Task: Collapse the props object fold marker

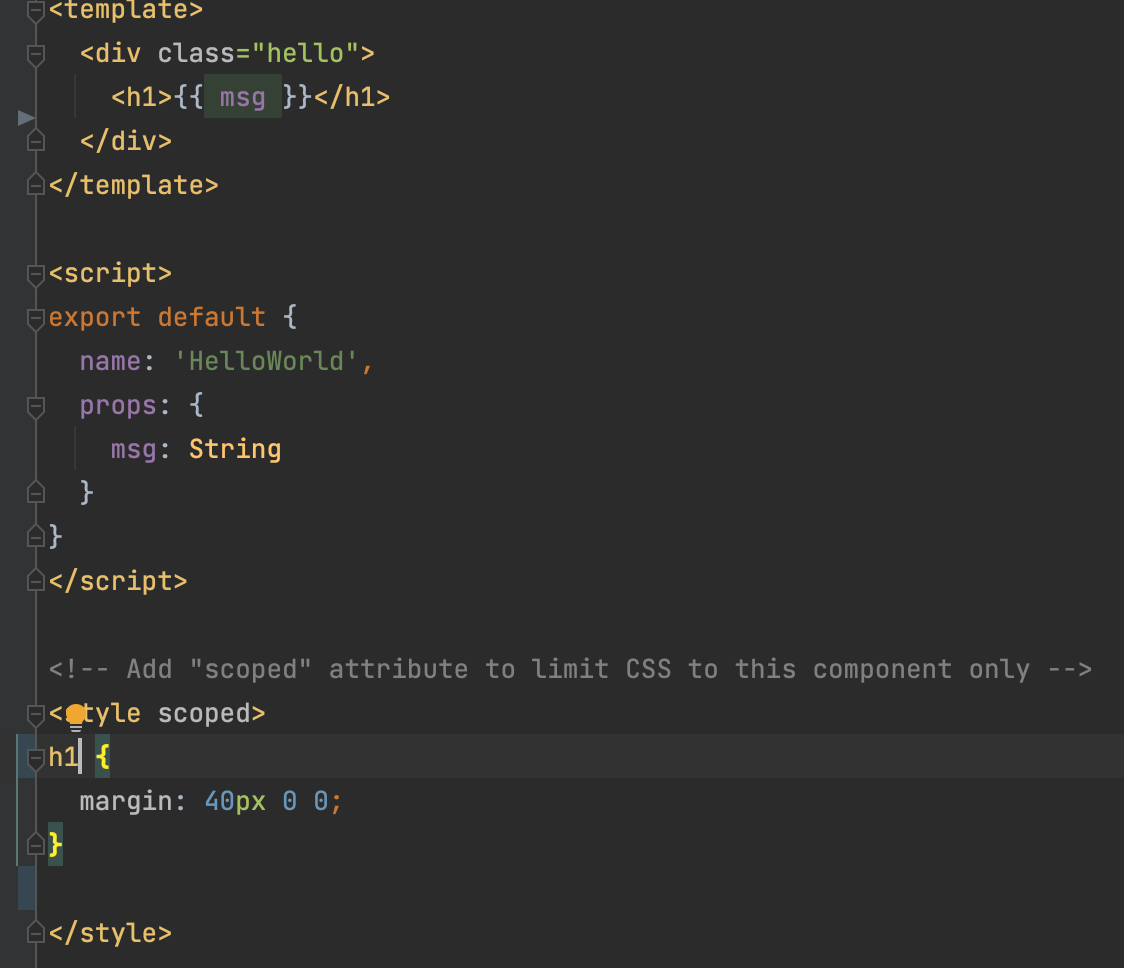Action: tap(35, 407)
